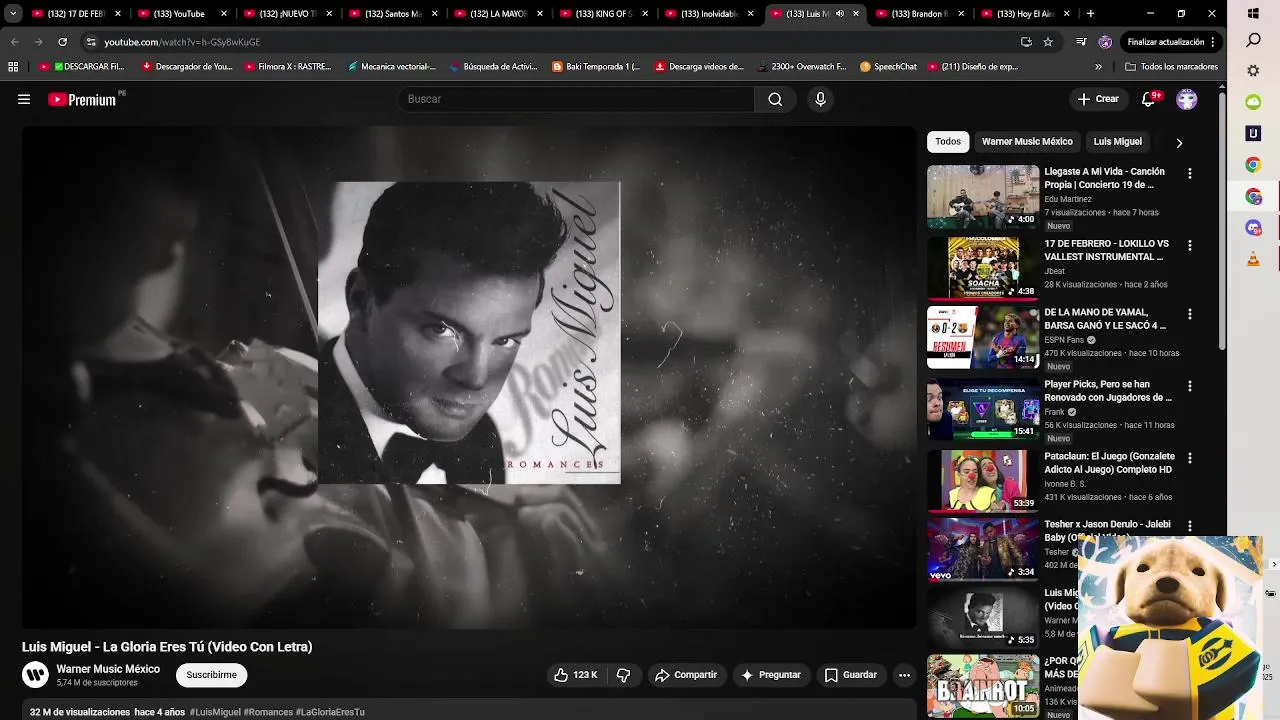Select the Todos filter chip
Viewport: 1280px width, 720px height.
948,142
